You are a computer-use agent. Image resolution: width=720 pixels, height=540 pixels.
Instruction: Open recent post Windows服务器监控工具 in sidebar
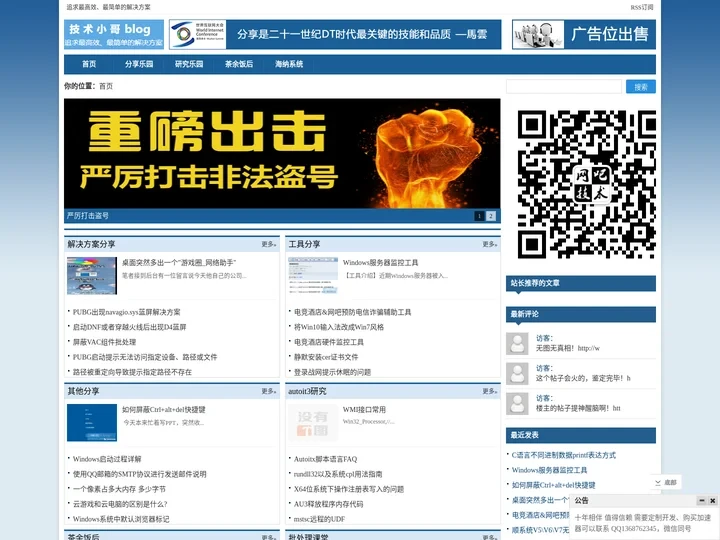pos(549,470)
